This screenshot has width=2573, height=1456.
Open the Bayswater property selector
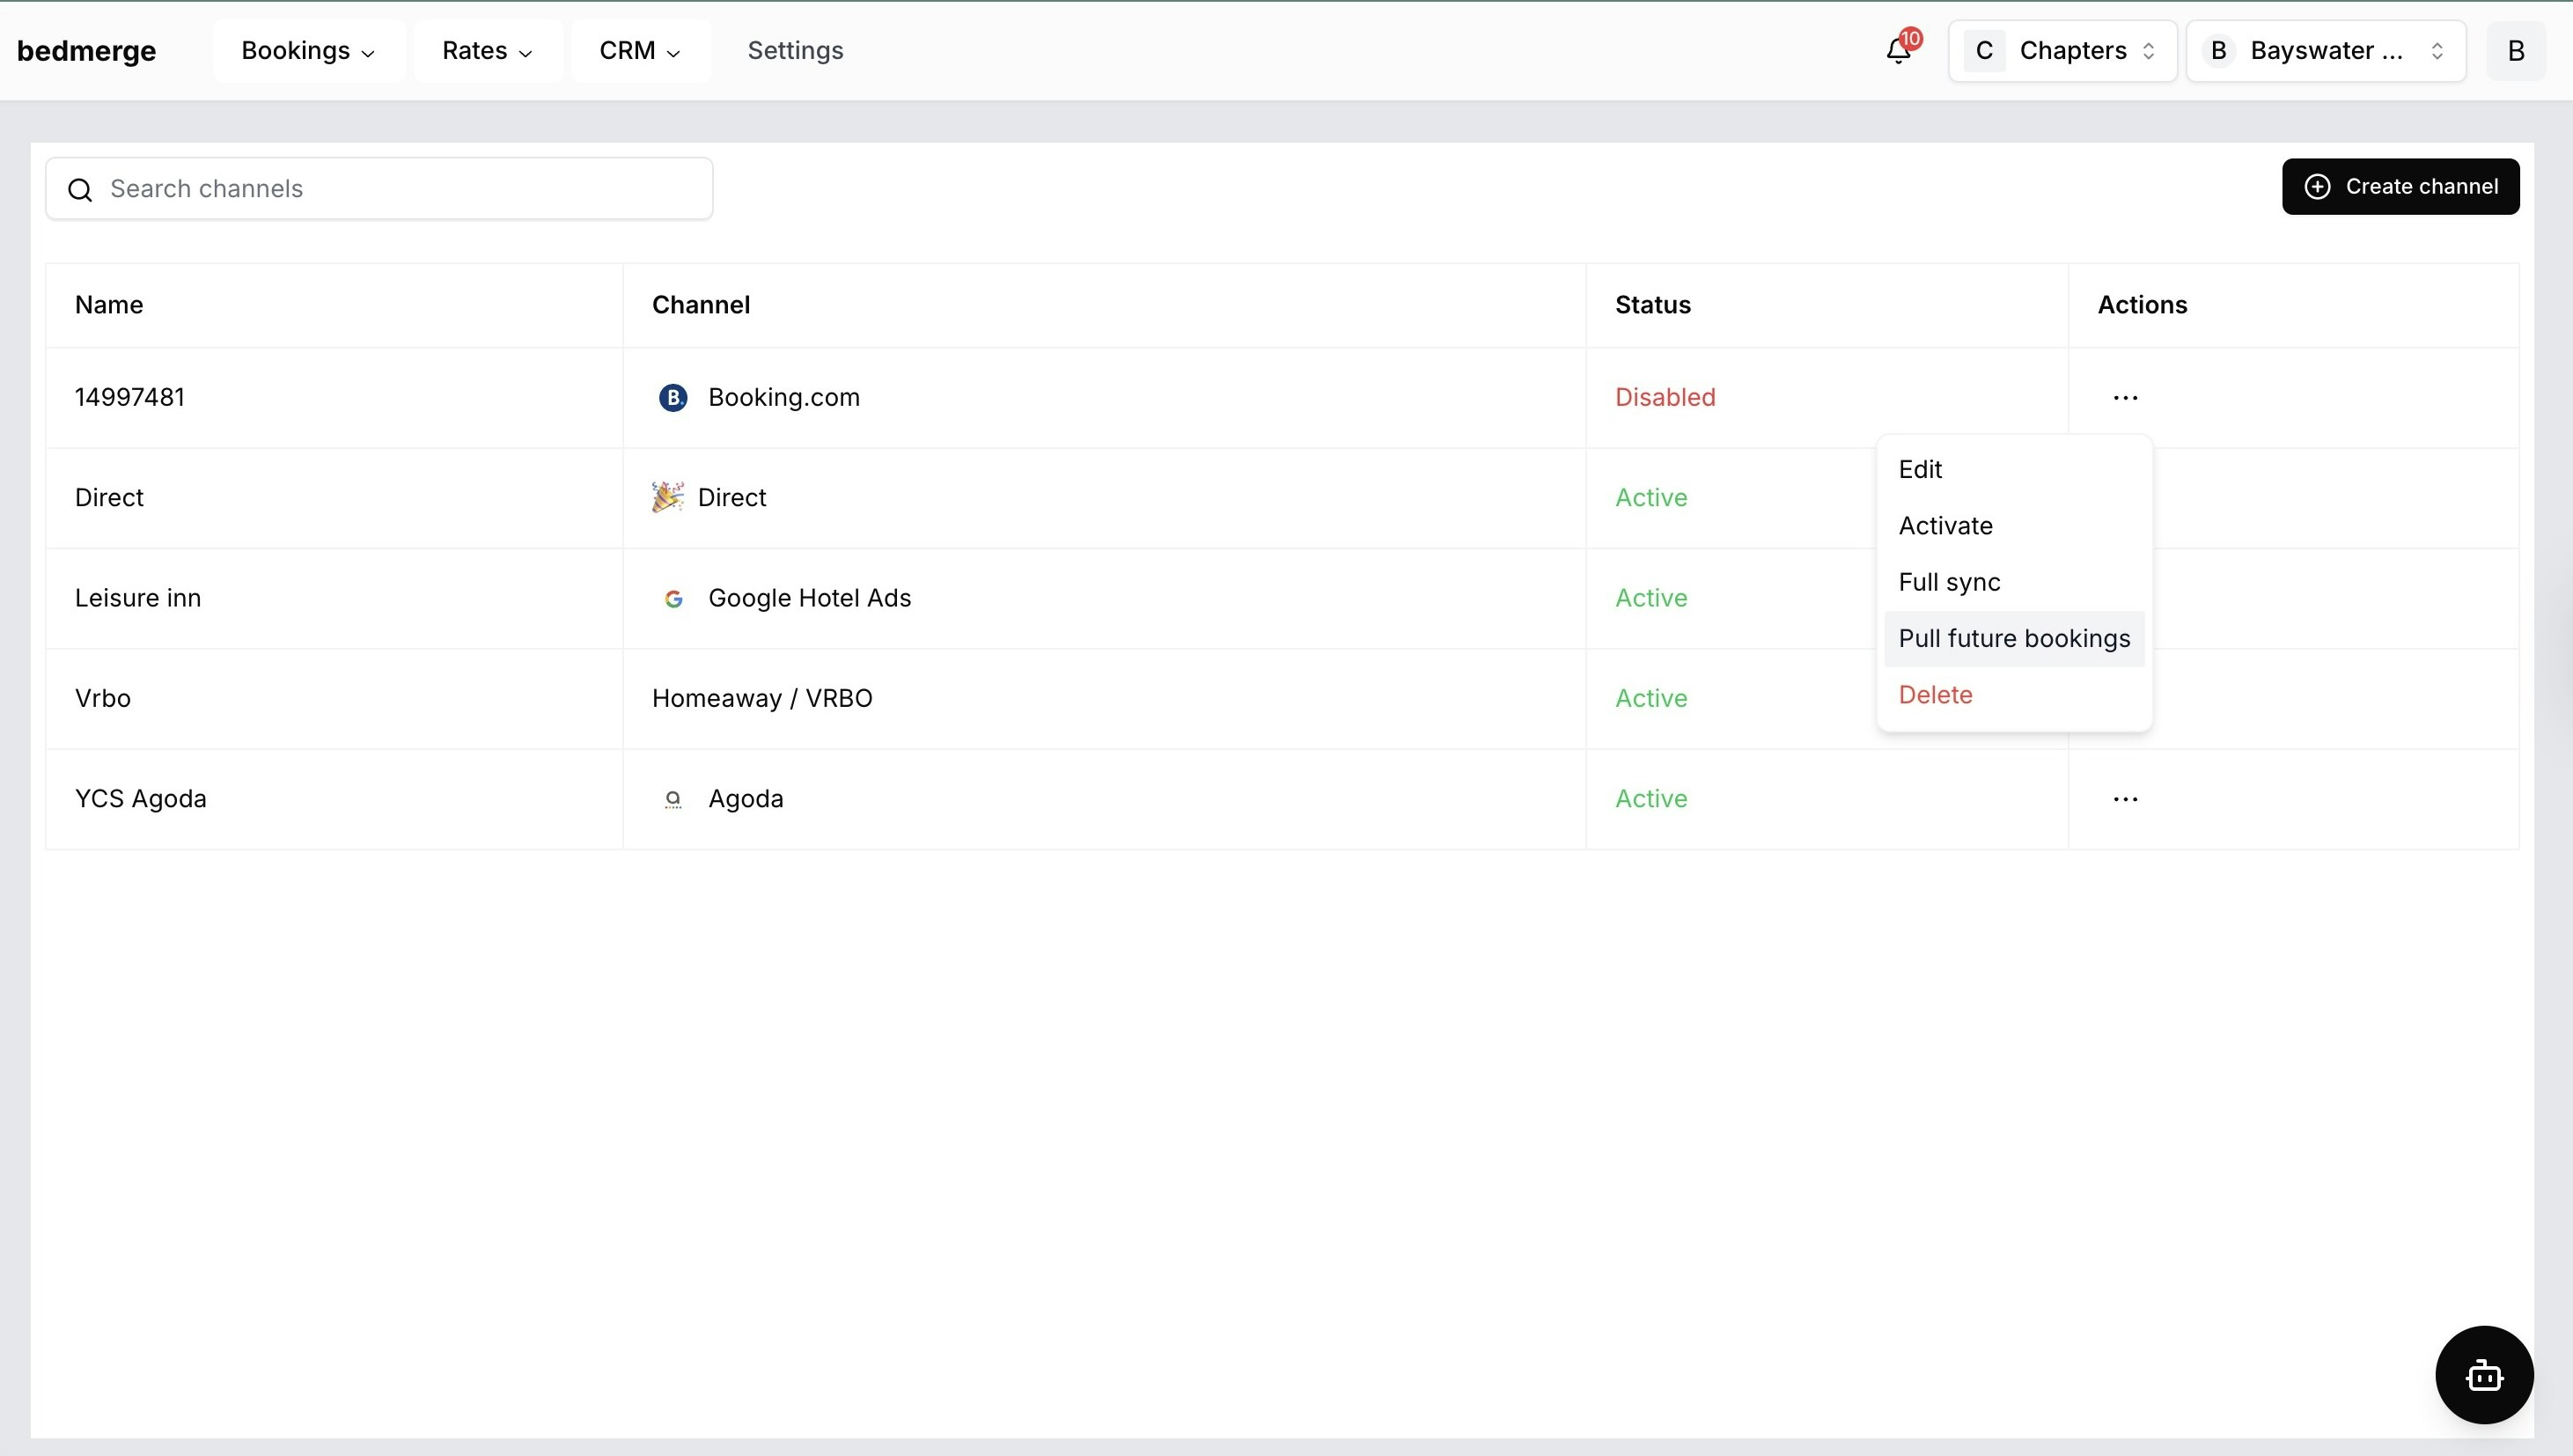point(2324,50)
